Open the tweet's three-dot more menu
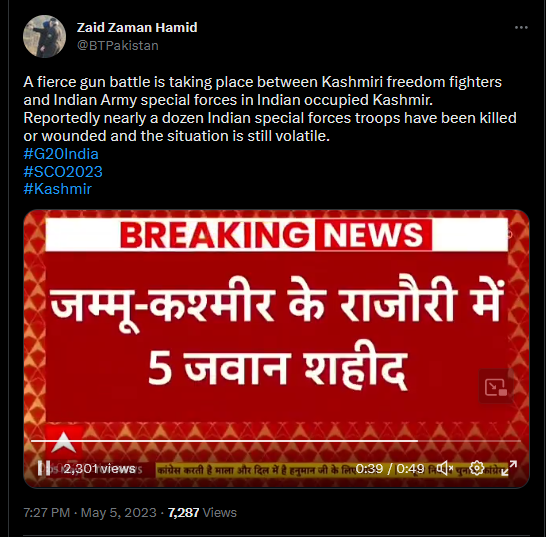 point(521,28)
